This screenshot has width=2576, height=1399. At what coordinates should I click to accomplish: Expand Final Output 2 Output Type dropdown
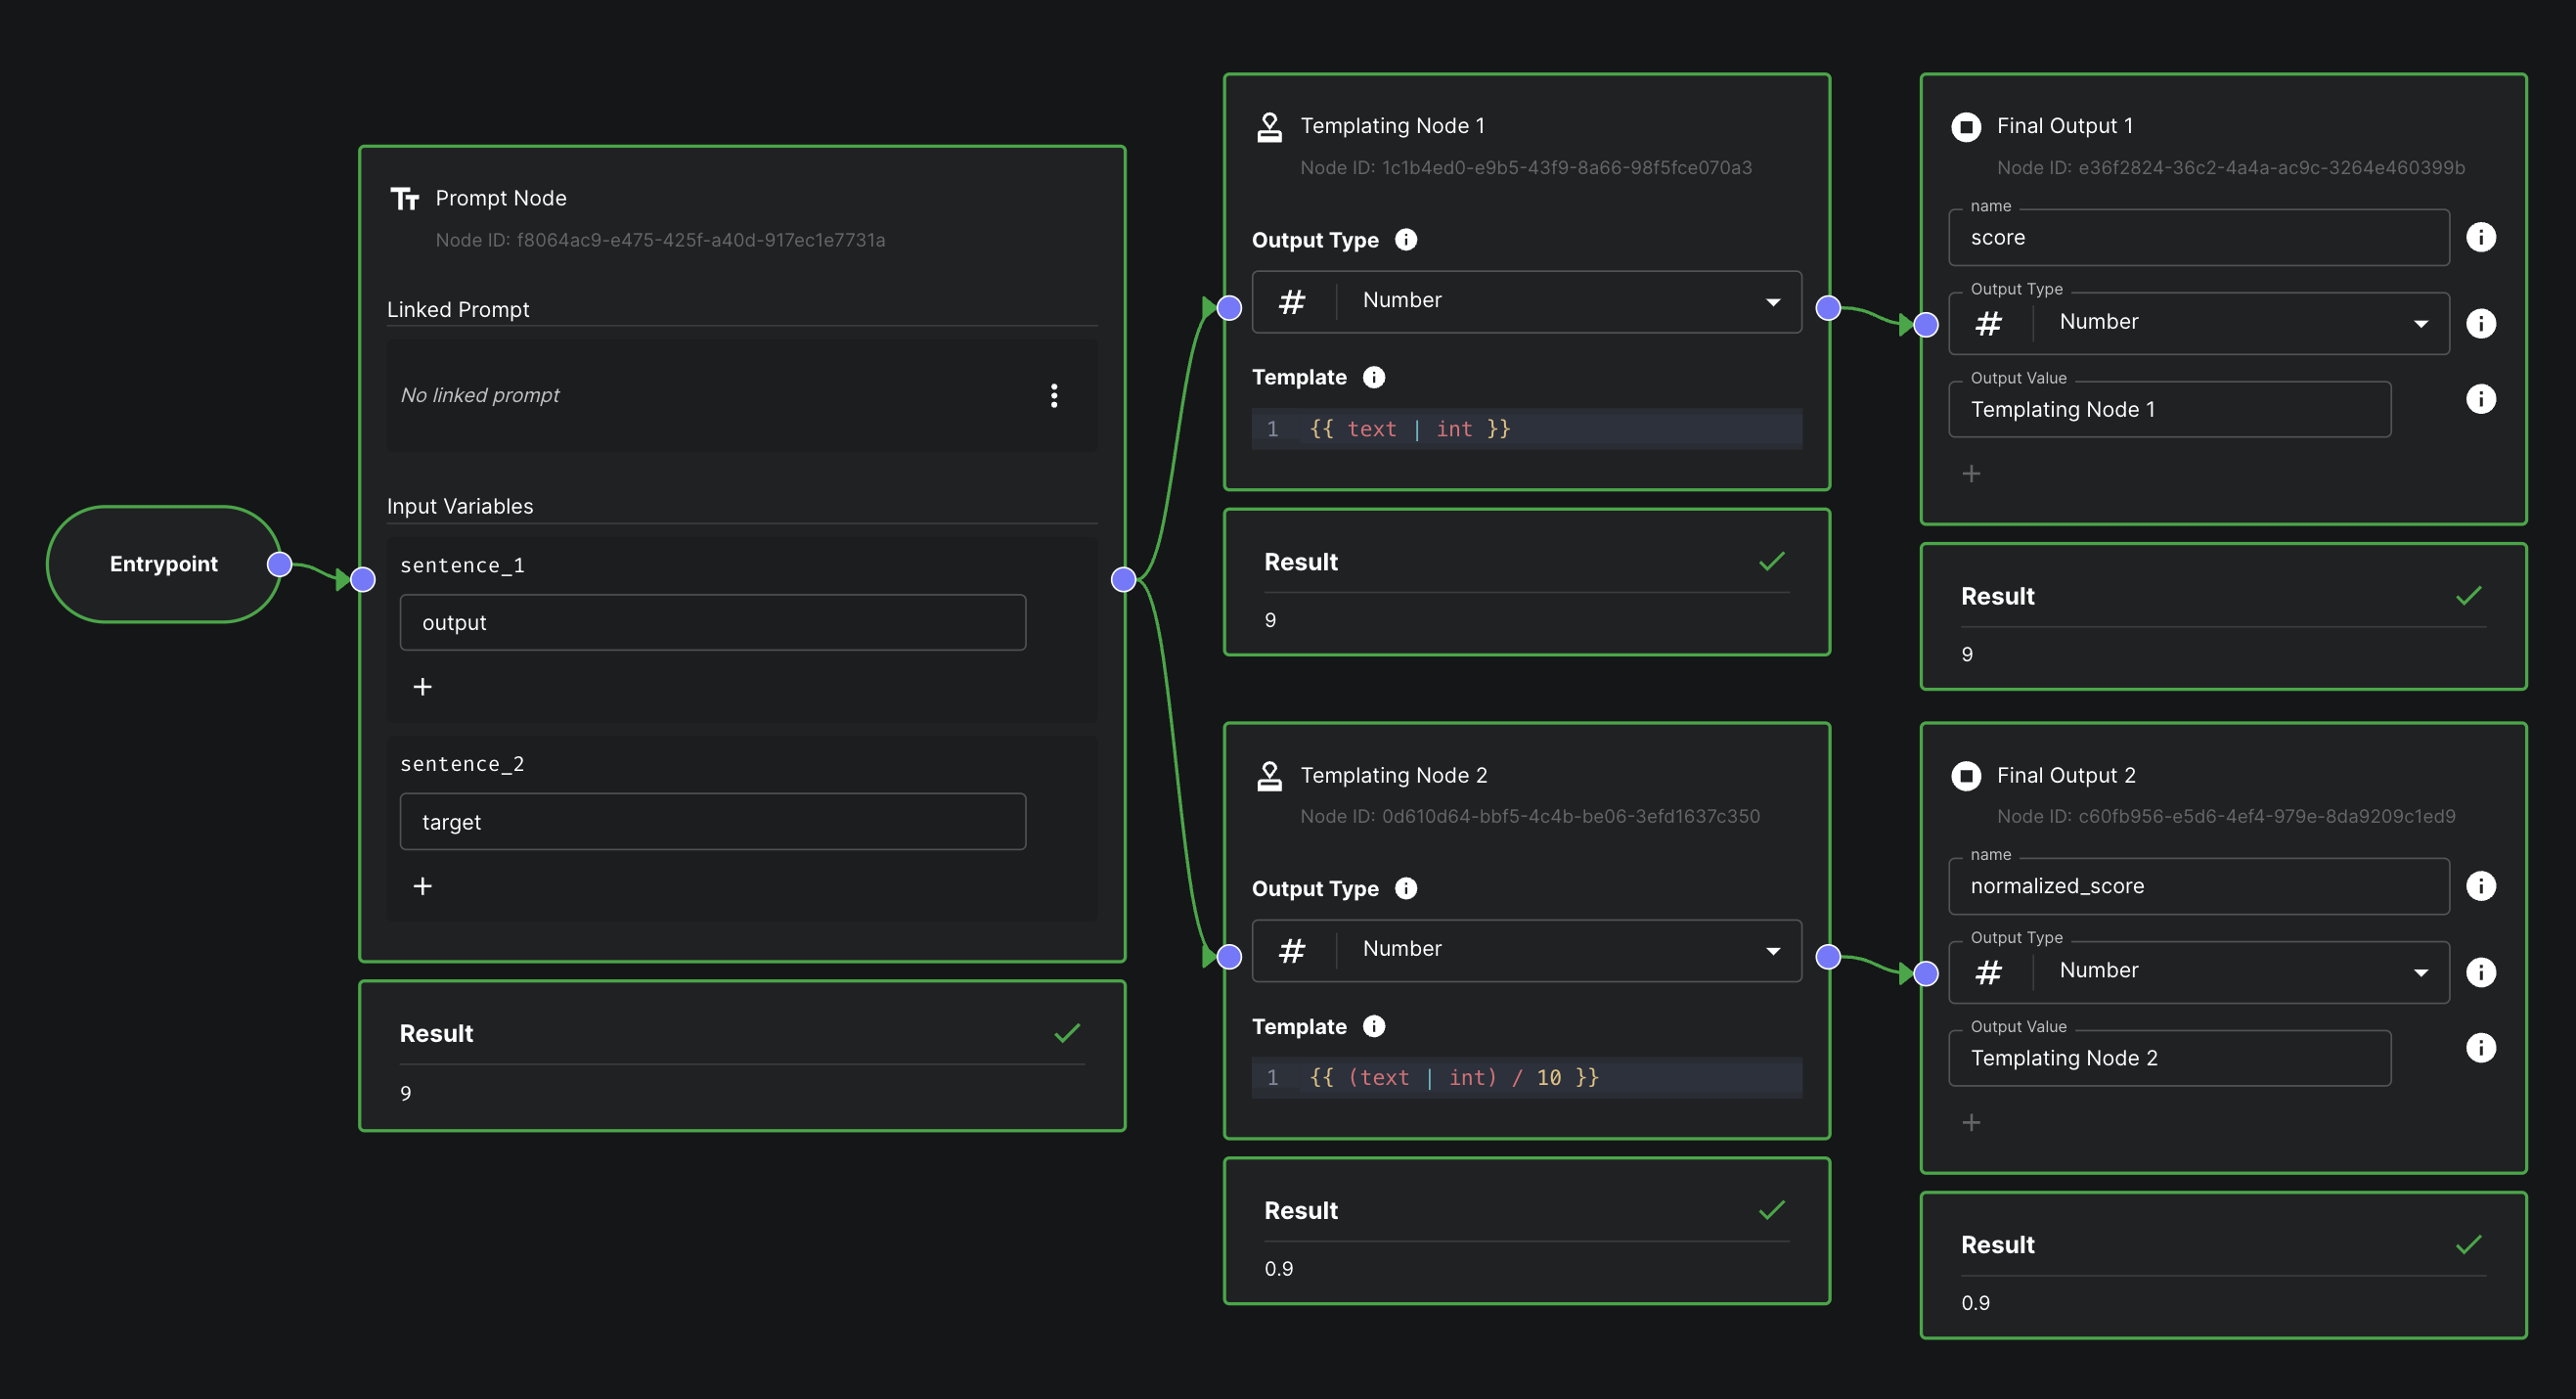[x=2198, y=972]
